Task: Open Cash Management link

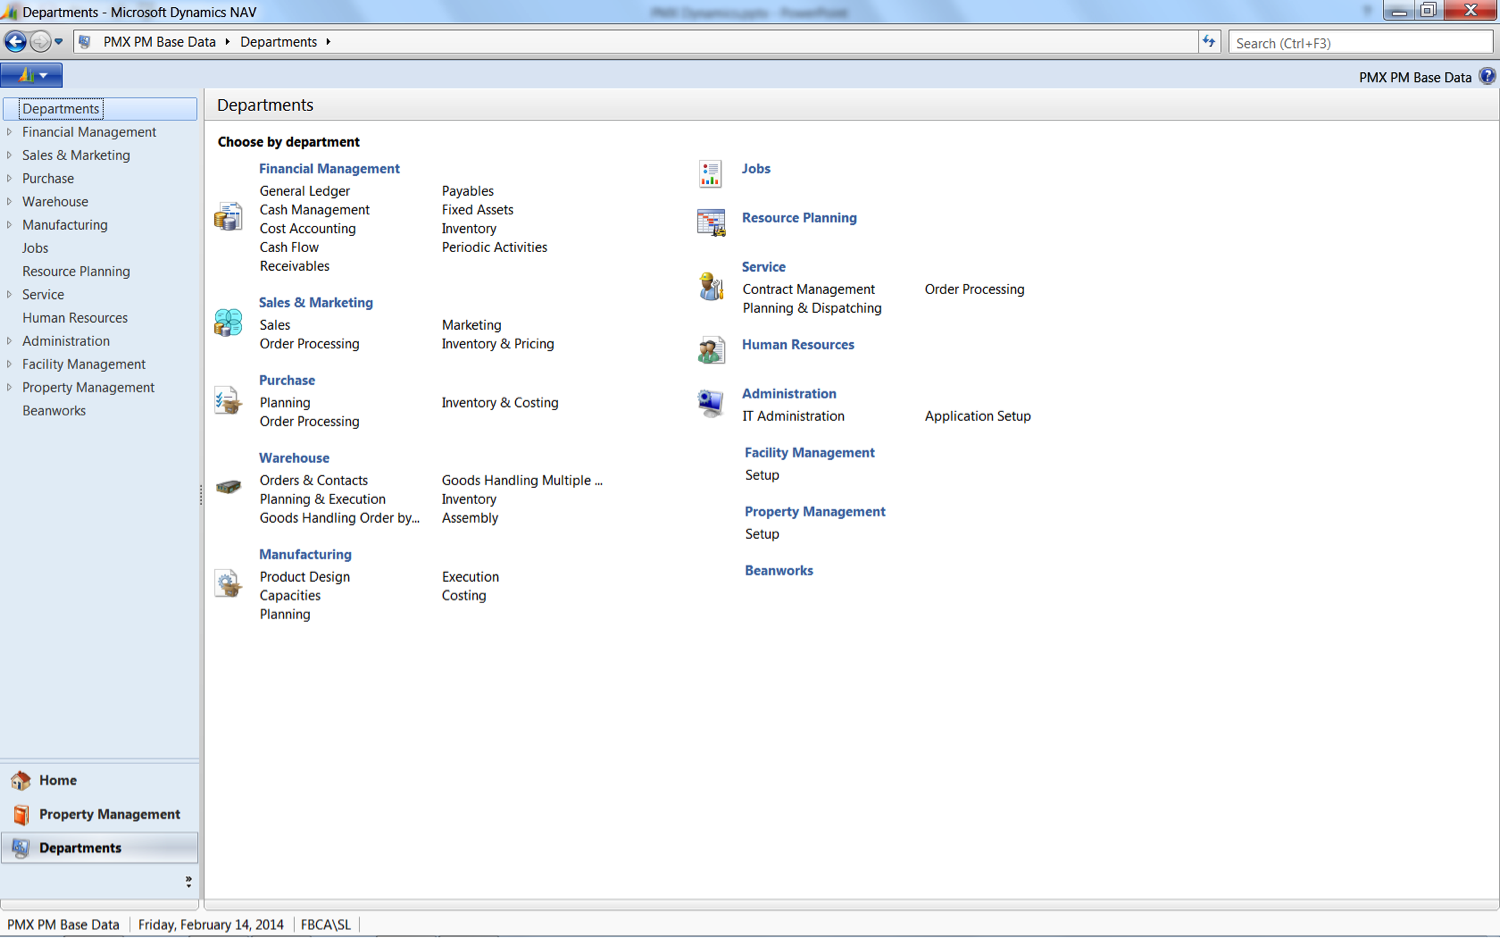Action: click(314, 210)
